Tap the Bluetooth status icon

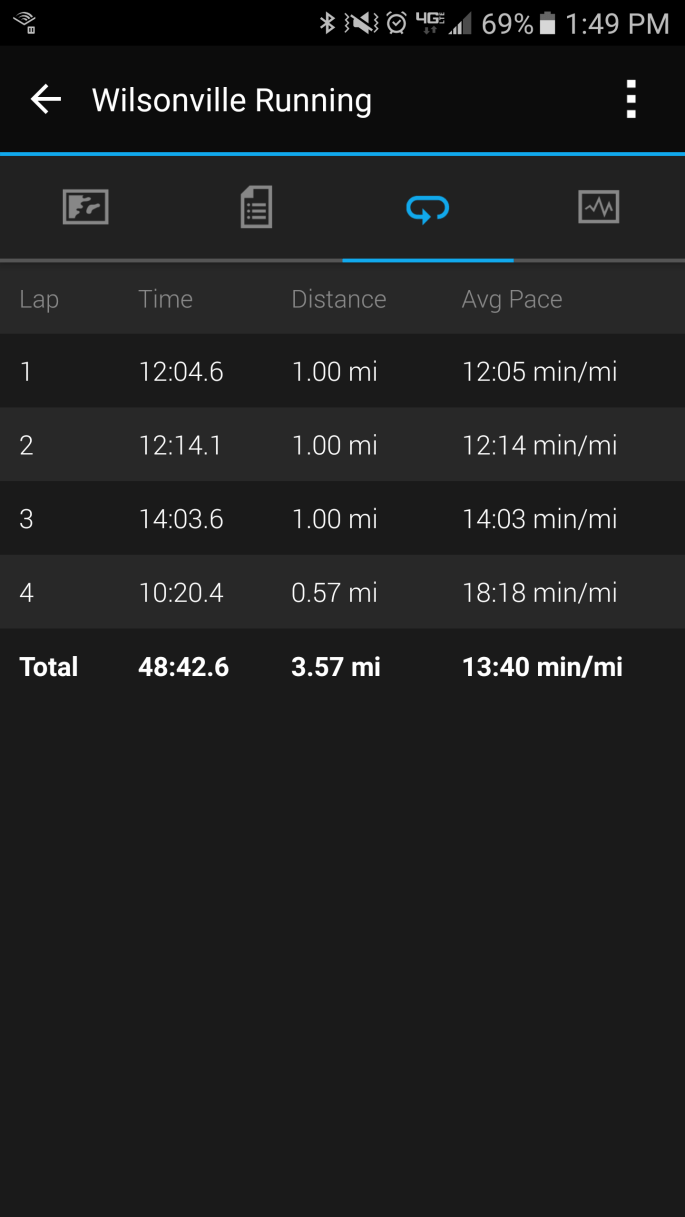coord(327,23)
